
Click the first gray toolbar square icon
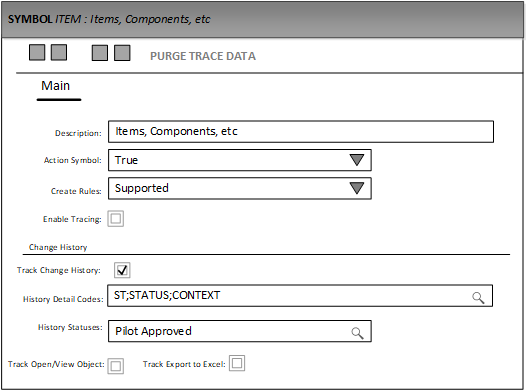point(37,52)
